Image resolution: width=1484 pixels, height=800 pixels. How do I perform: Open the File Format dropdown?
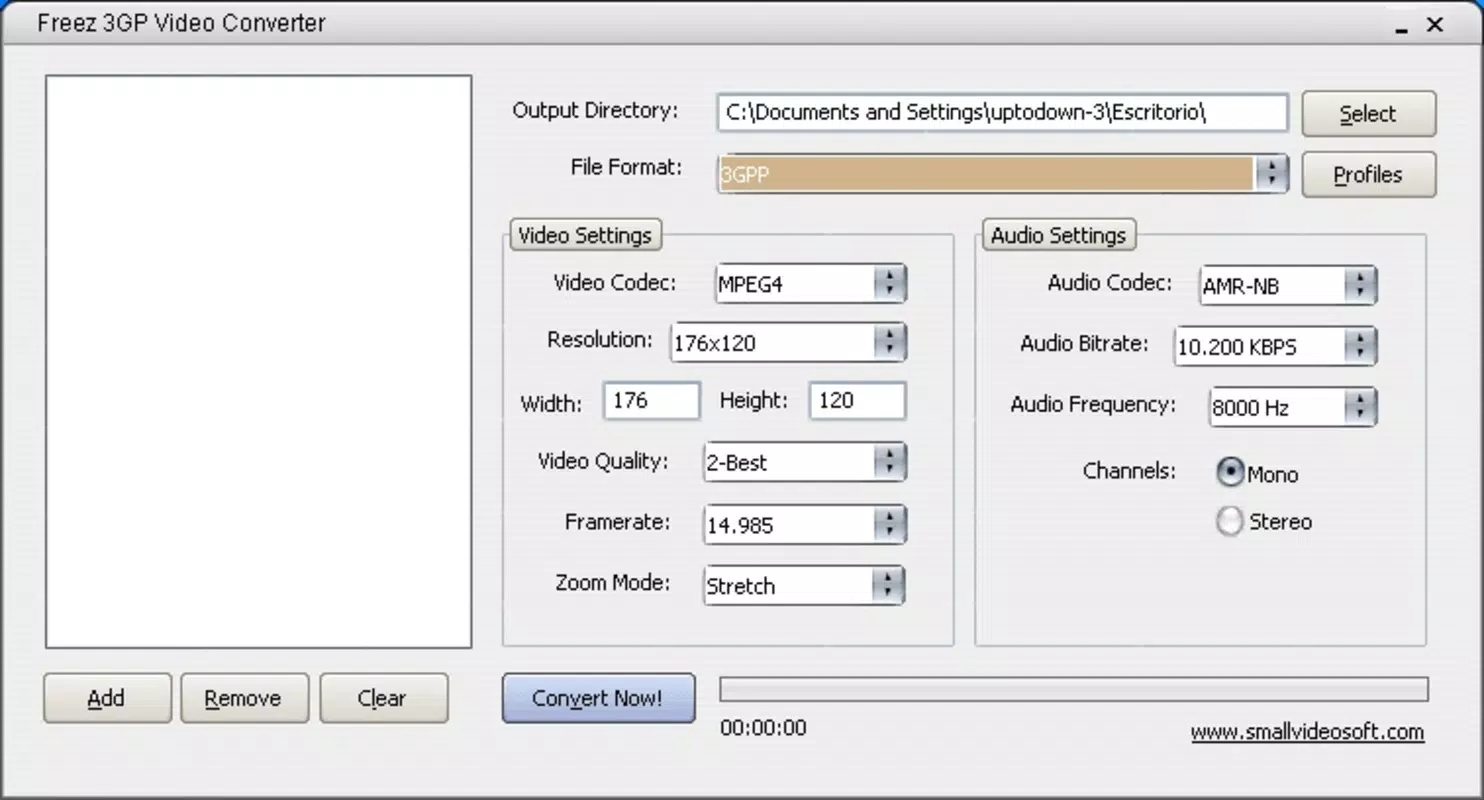click(x=1002, y=174)
